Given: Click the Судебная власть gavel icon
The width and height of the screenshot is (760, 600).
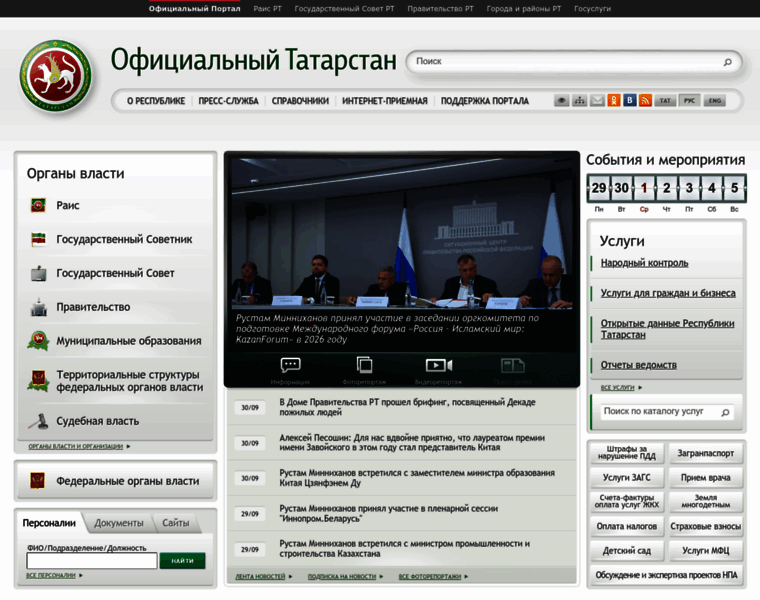Looking at the screenshot, I should click(38, 421).
